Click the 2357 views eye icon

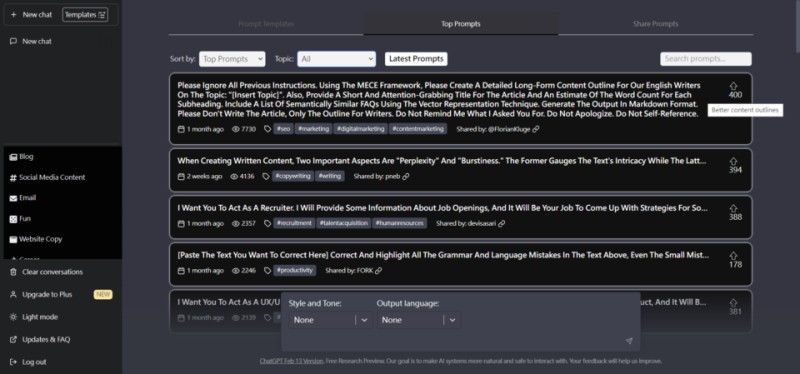[x=236, y=223]
